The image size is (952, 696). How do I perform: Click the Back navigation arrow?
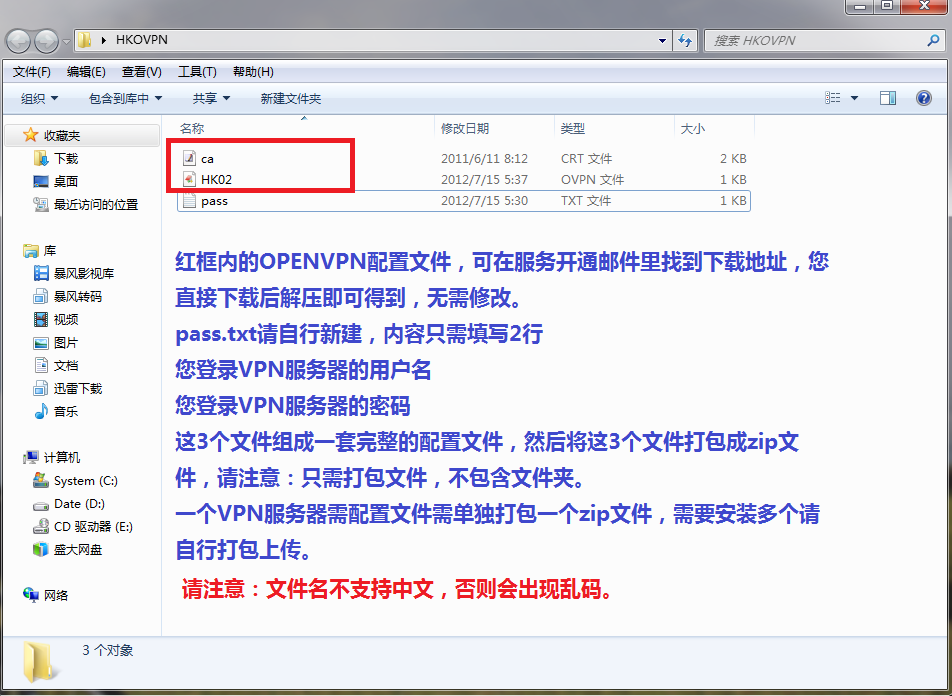19,41
